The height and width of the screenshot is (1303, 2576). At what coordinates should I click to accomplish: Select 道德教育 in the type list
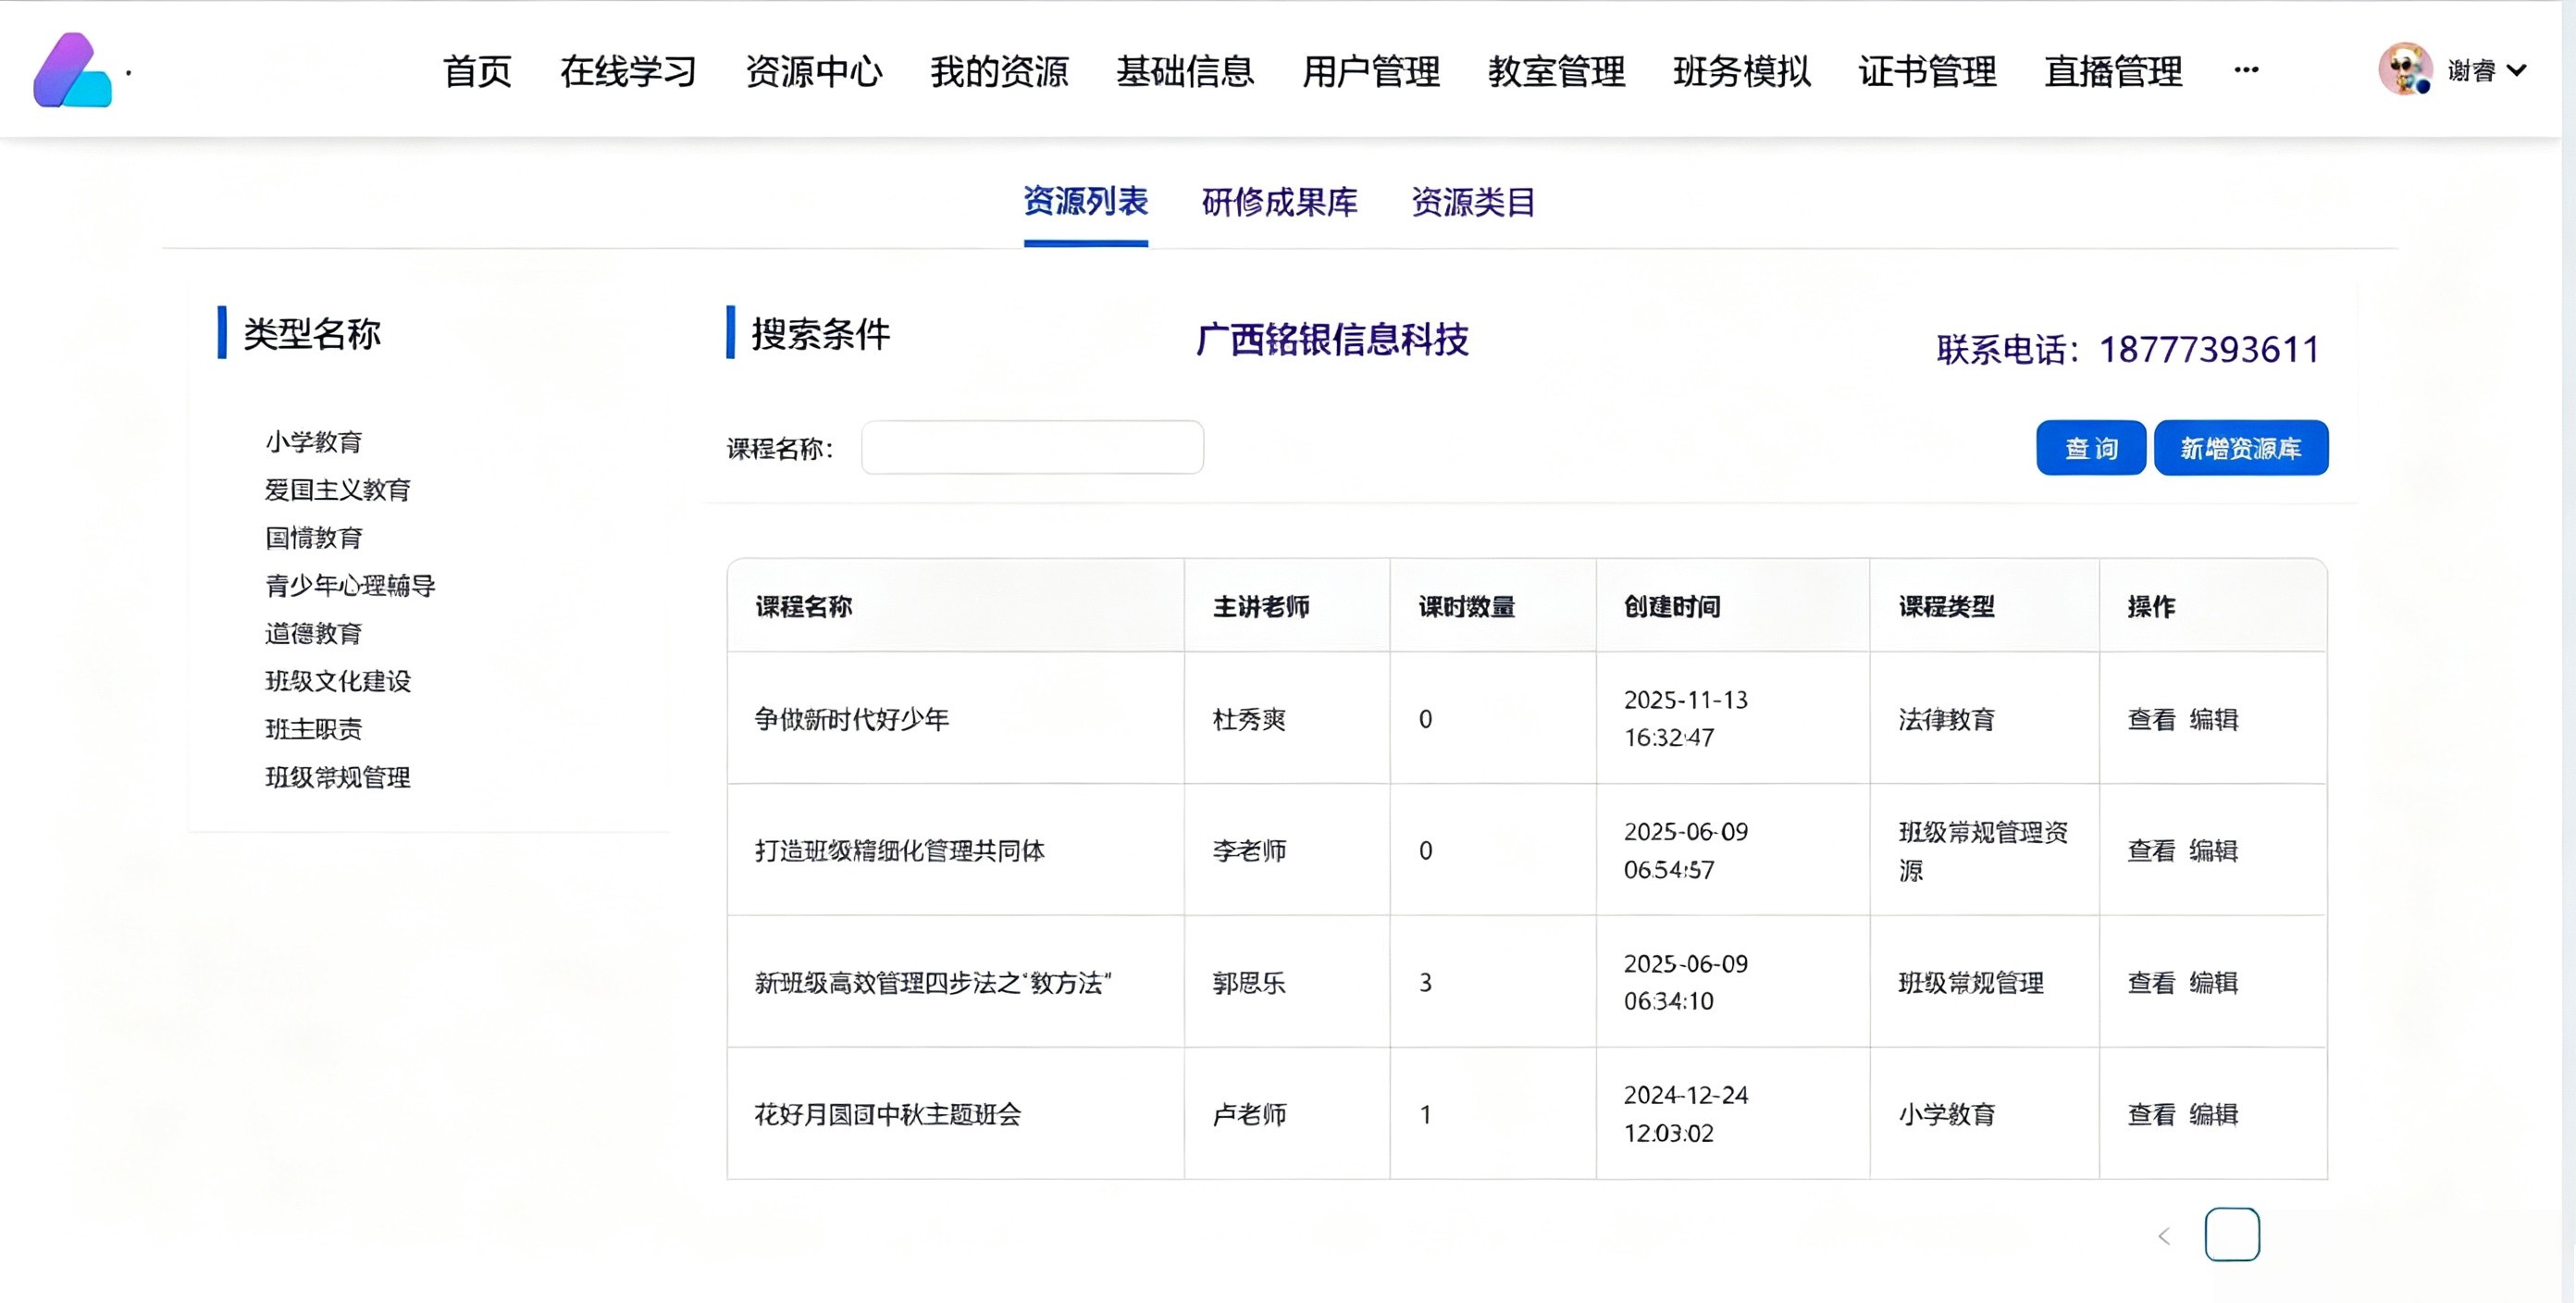[313, 634]
